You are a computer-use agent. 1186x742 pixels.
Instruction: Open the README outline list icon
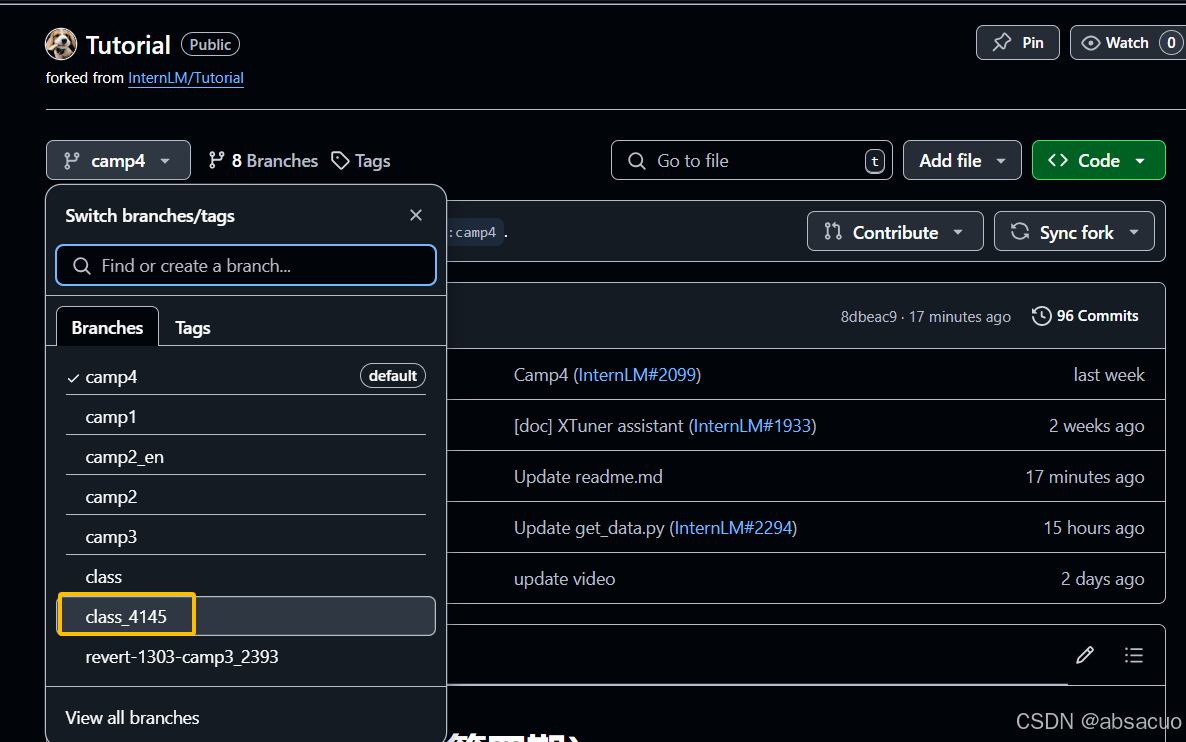tap(1133, 655)
